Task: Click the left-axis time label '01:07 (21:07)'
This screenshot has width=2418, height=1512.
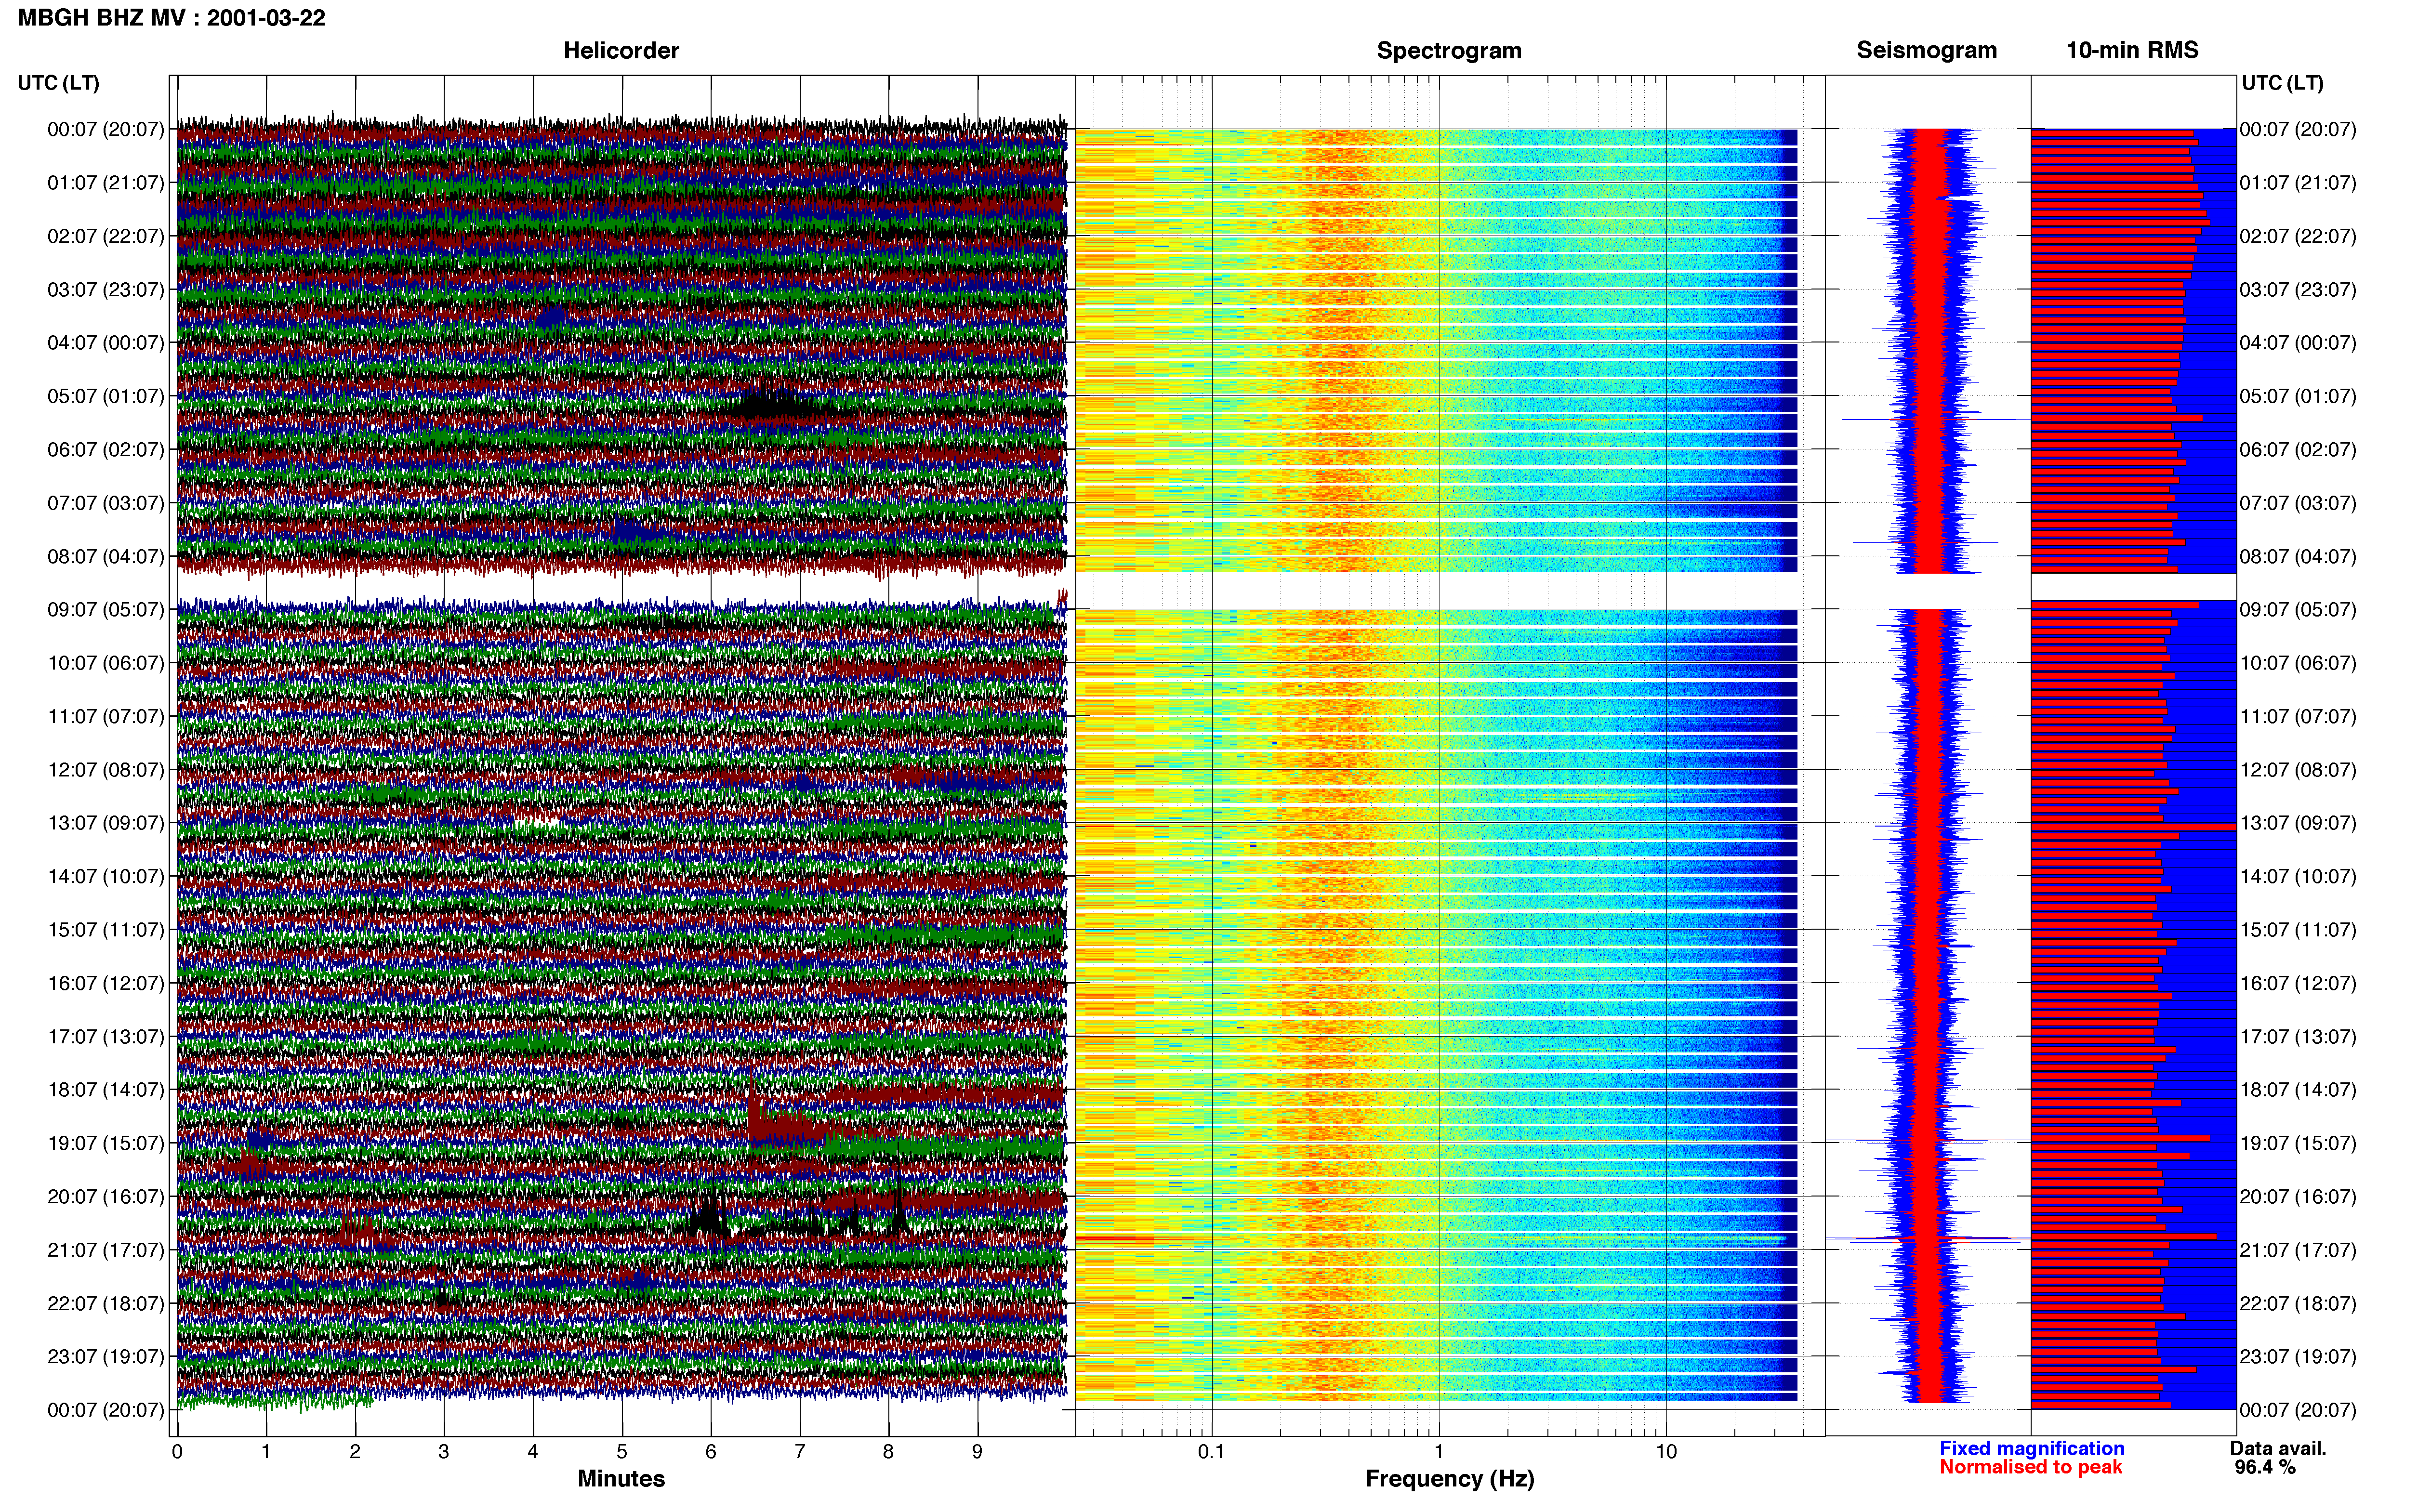Action: coord(106,183)
